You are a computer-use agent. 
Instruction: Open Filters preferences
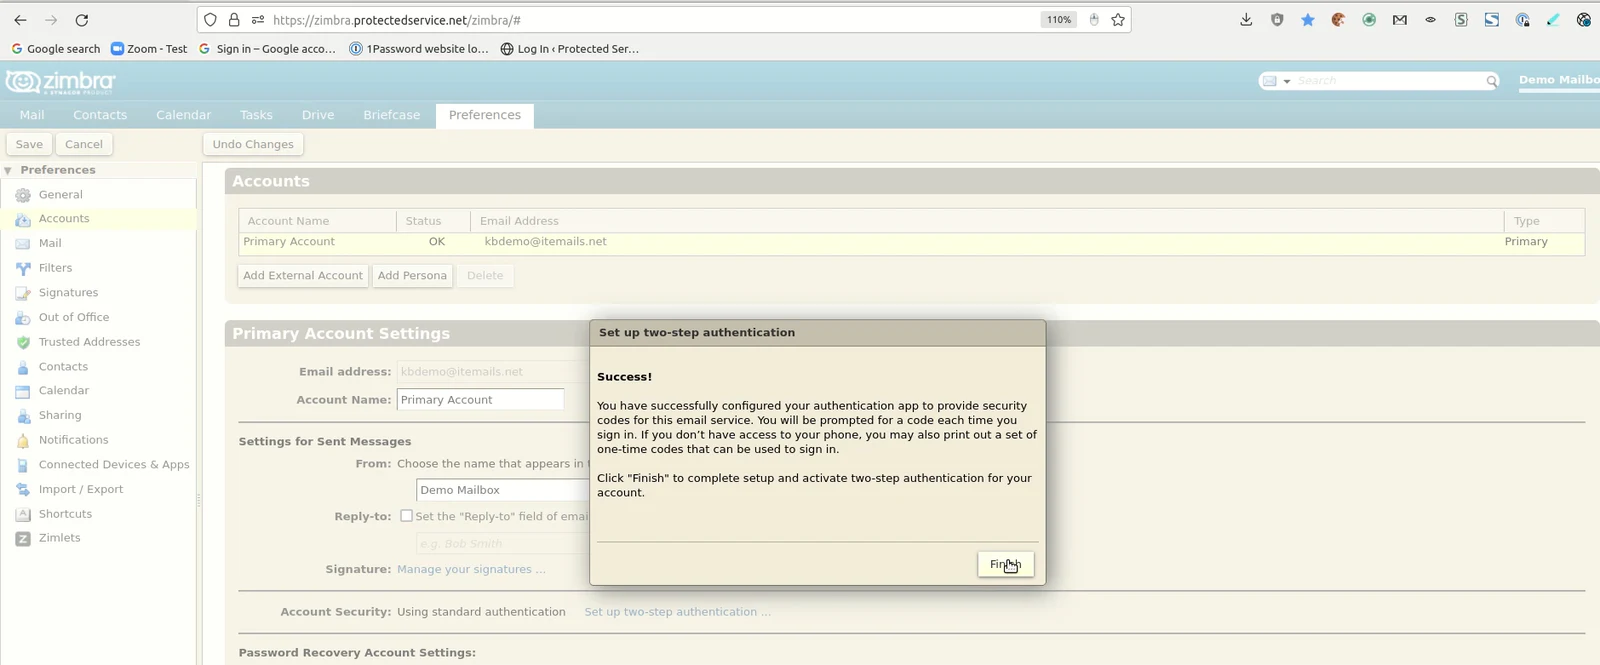pyautogui.click(x=55, y=268)
